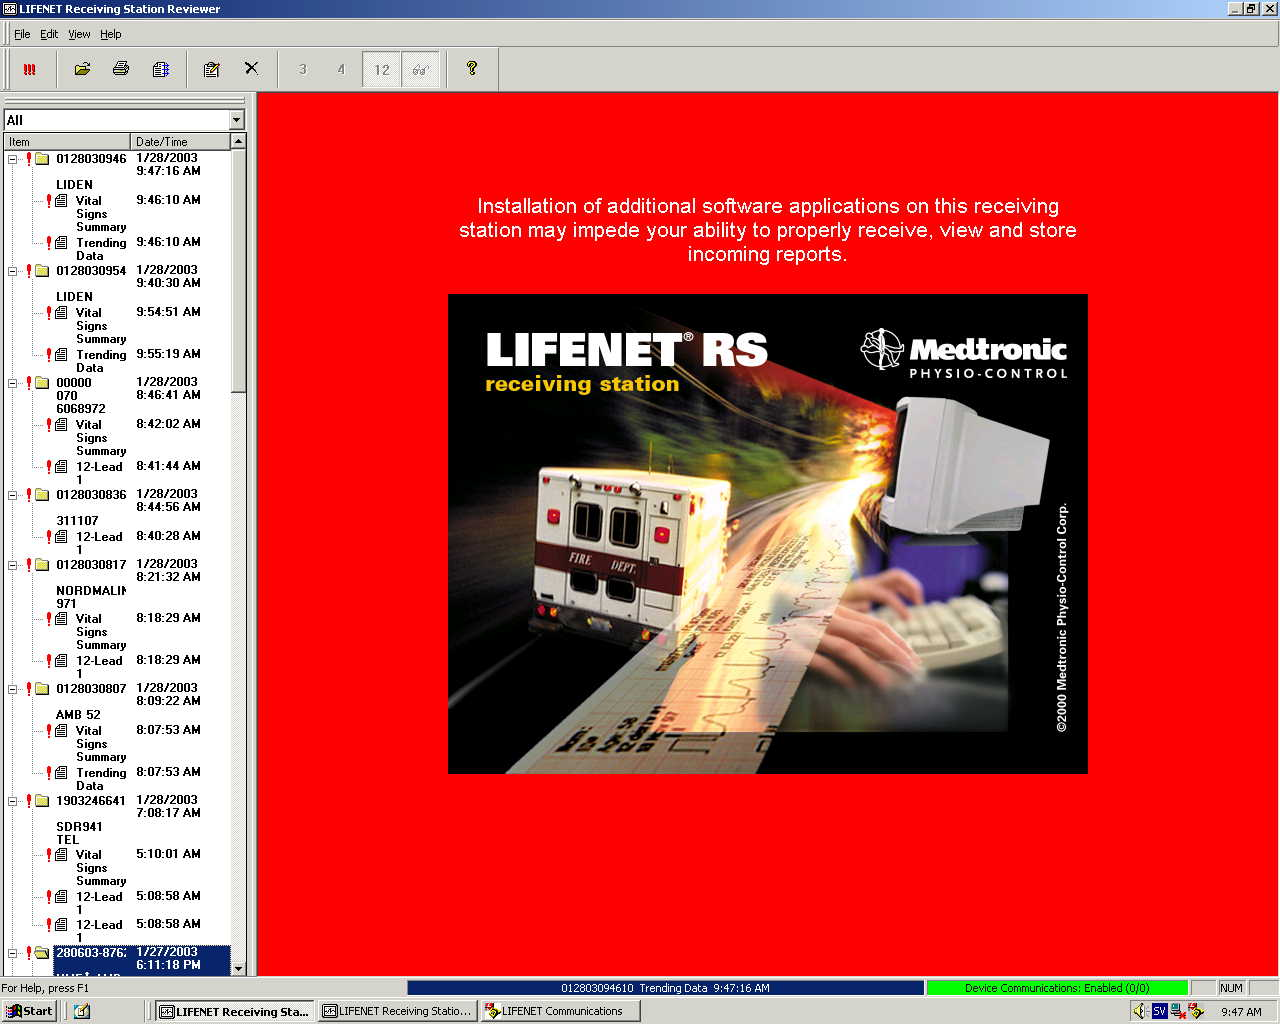Switch to the LIFENET Communications taskbar button
The width and height of the screenshot is (1280, 1024).
pos(560,1011)
